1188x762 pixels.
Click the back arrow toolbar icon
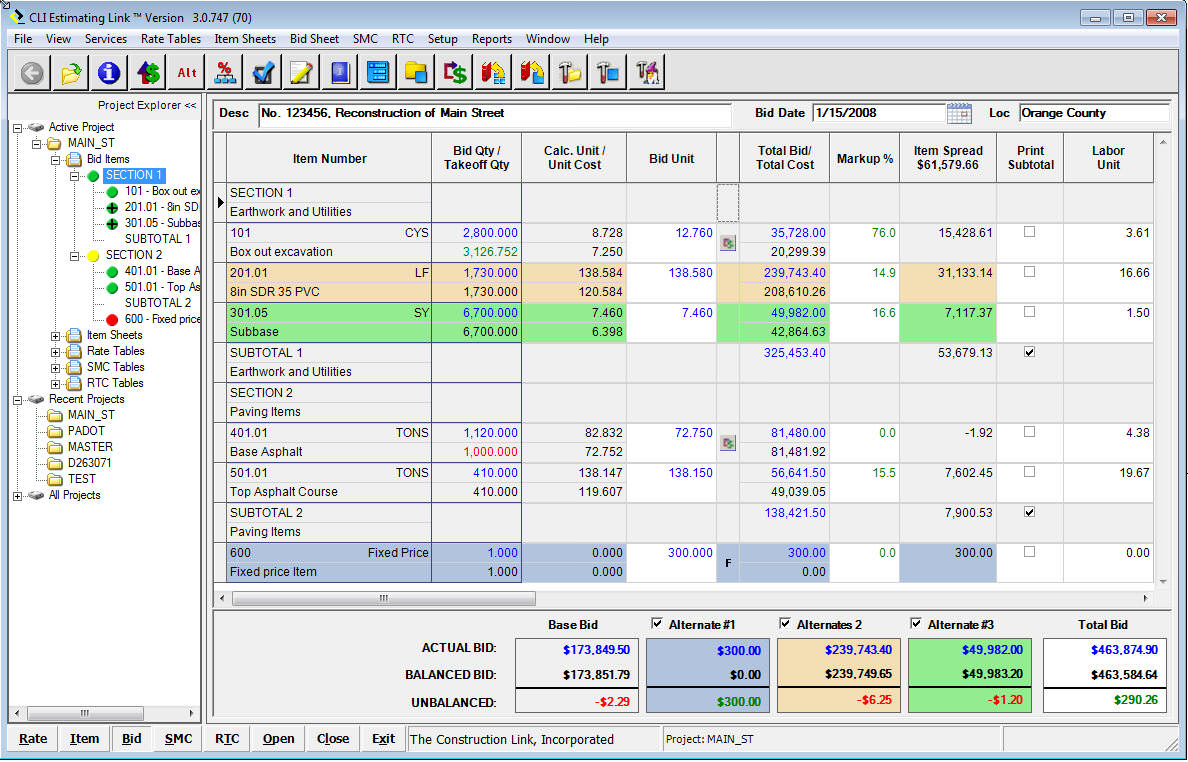tap(33, 72)
